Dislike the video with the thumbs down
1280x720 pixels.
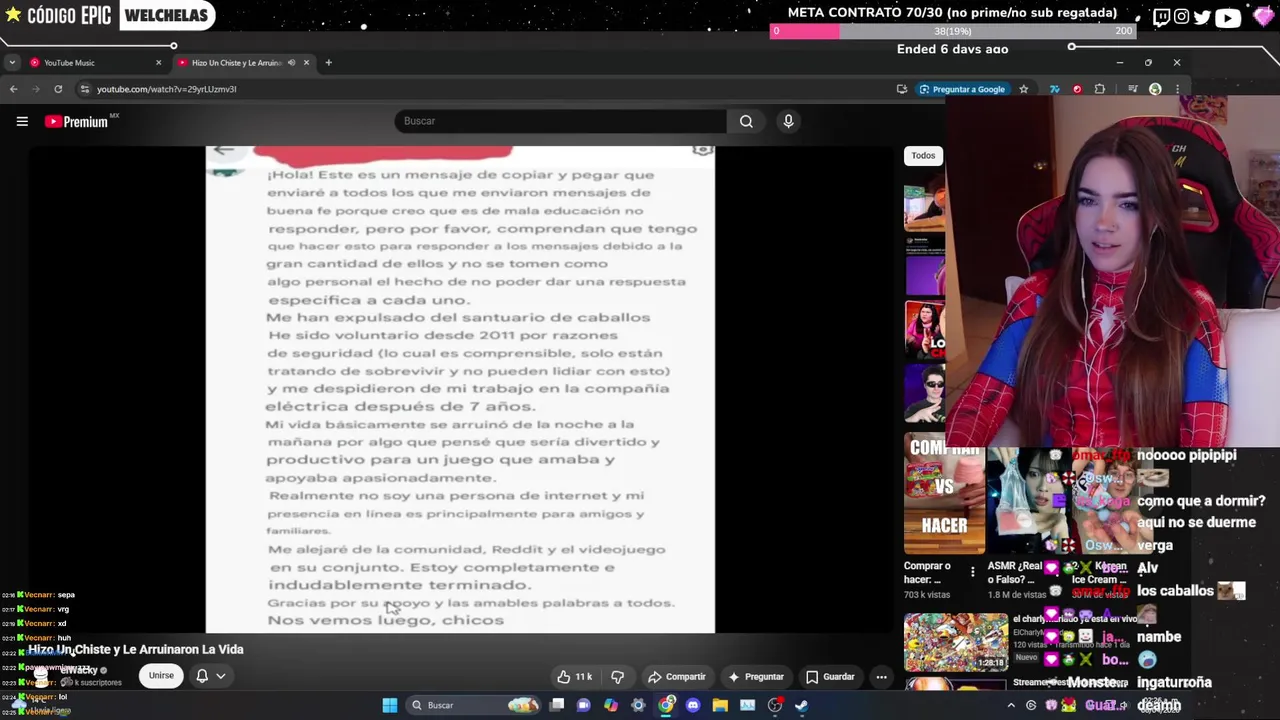click(x=617, y=677)
